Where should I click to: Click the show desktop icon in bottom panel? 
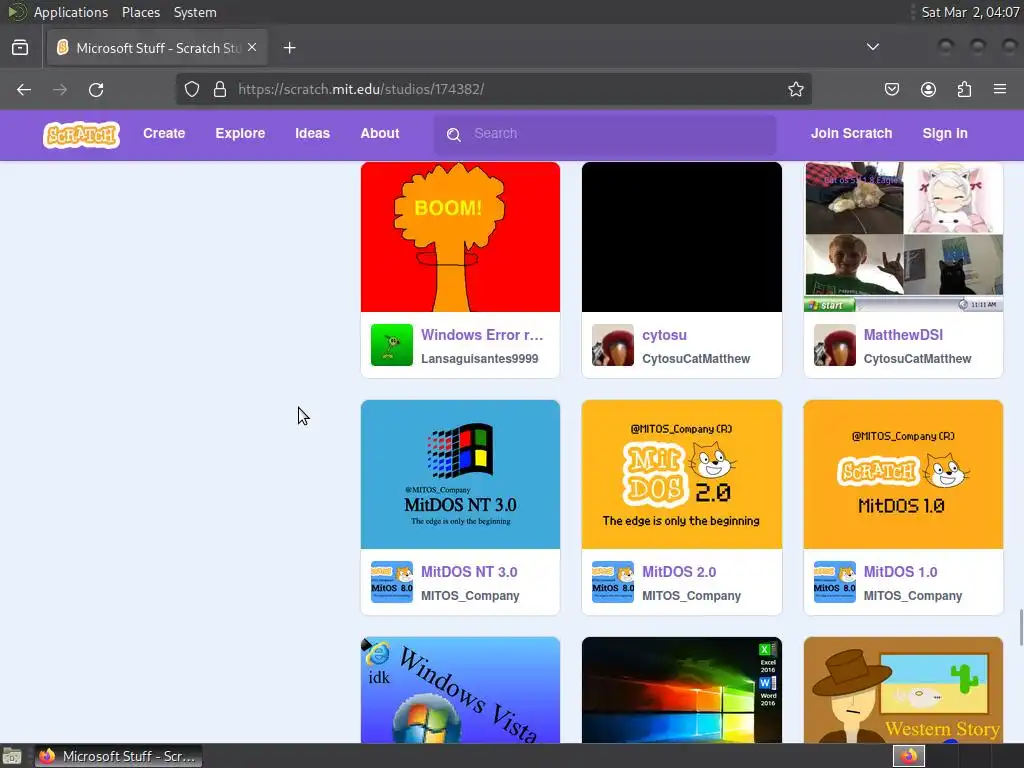point(12,756)
